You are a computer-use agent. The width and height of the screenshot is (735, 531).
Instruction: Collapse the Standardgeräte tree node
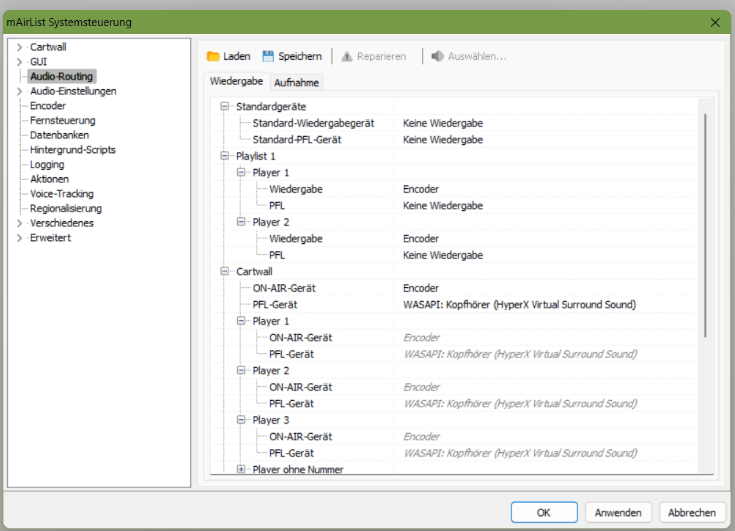click(225, 106)
